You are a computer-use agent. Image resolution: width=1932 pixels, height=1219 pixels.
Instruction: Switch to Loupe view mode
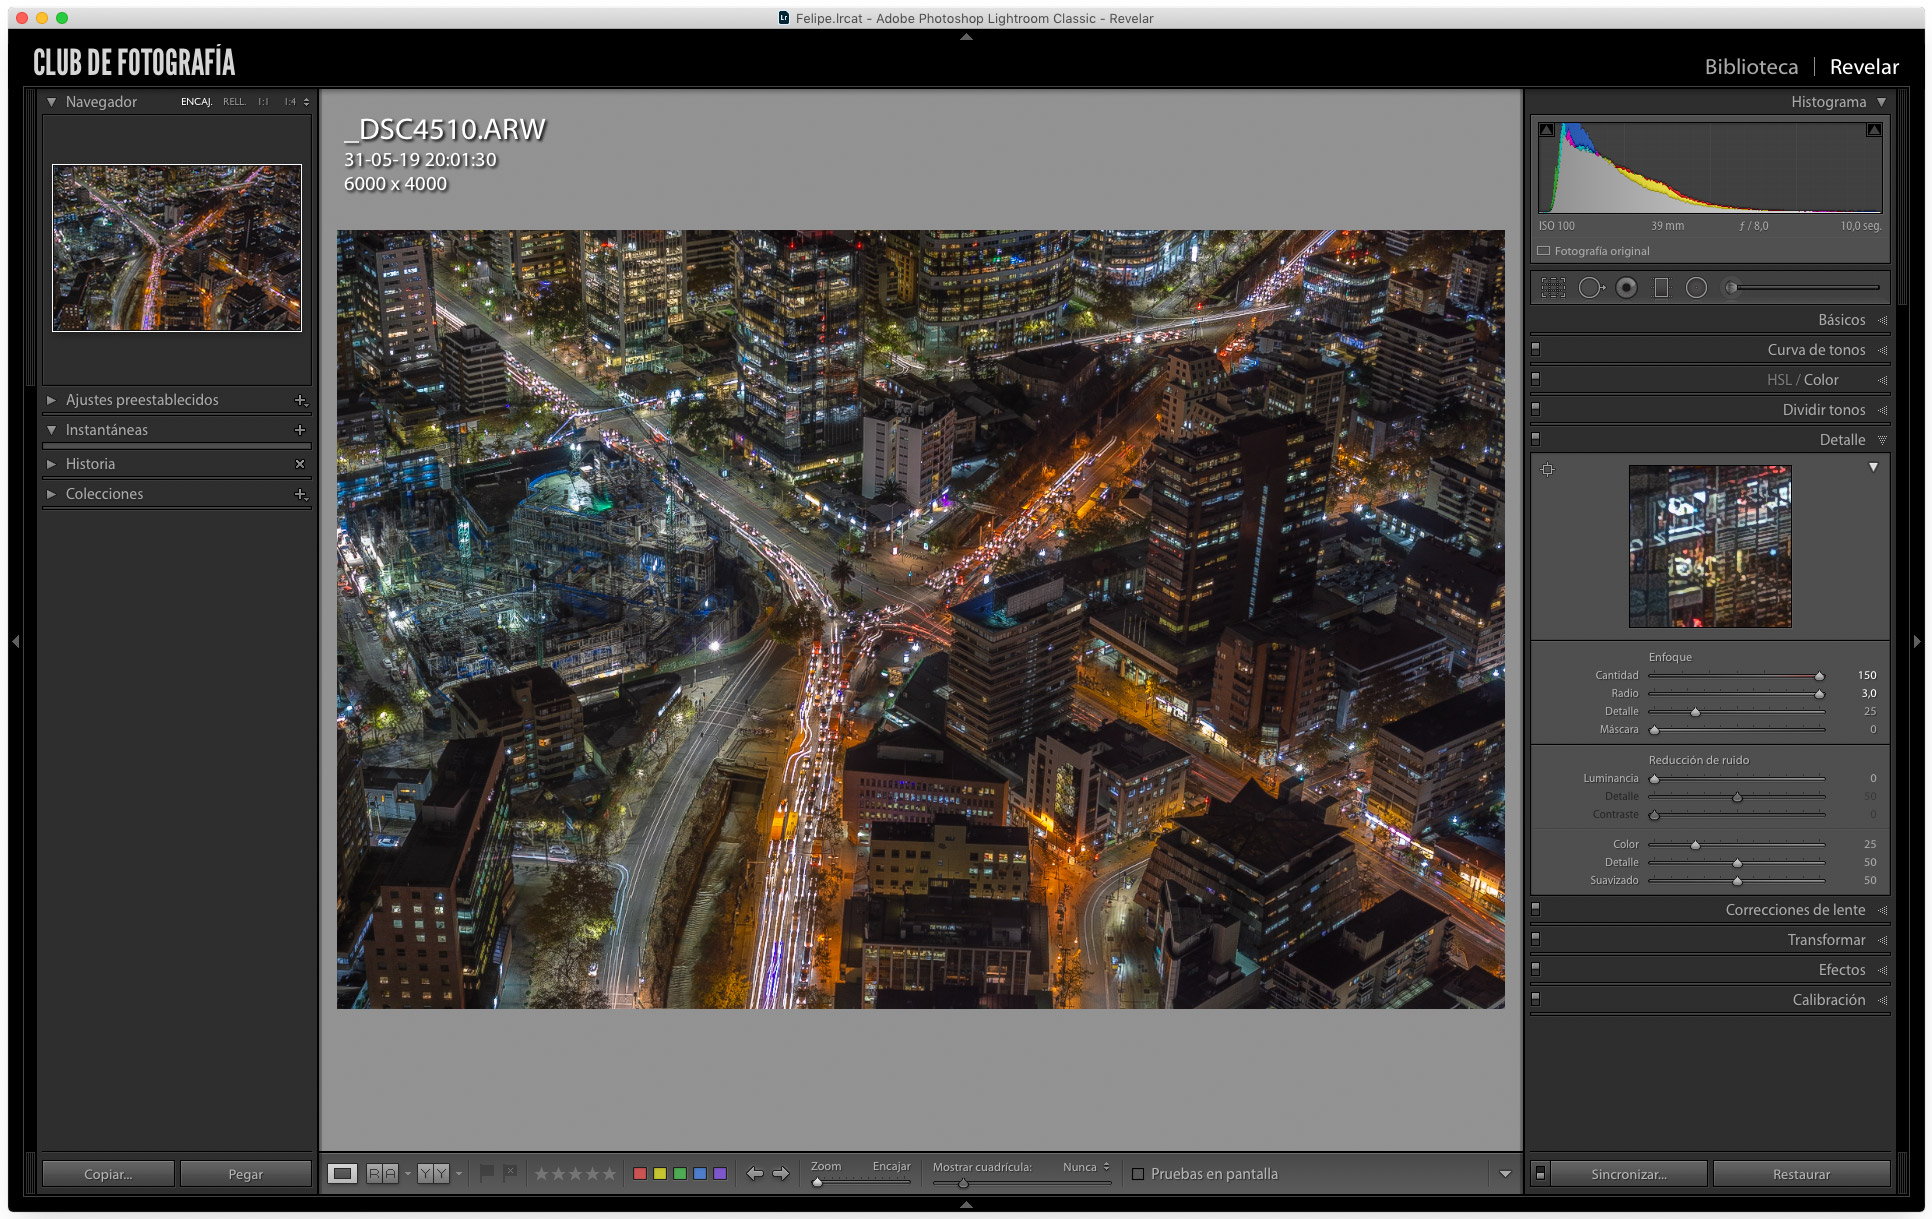click(x=342, y=1173)
